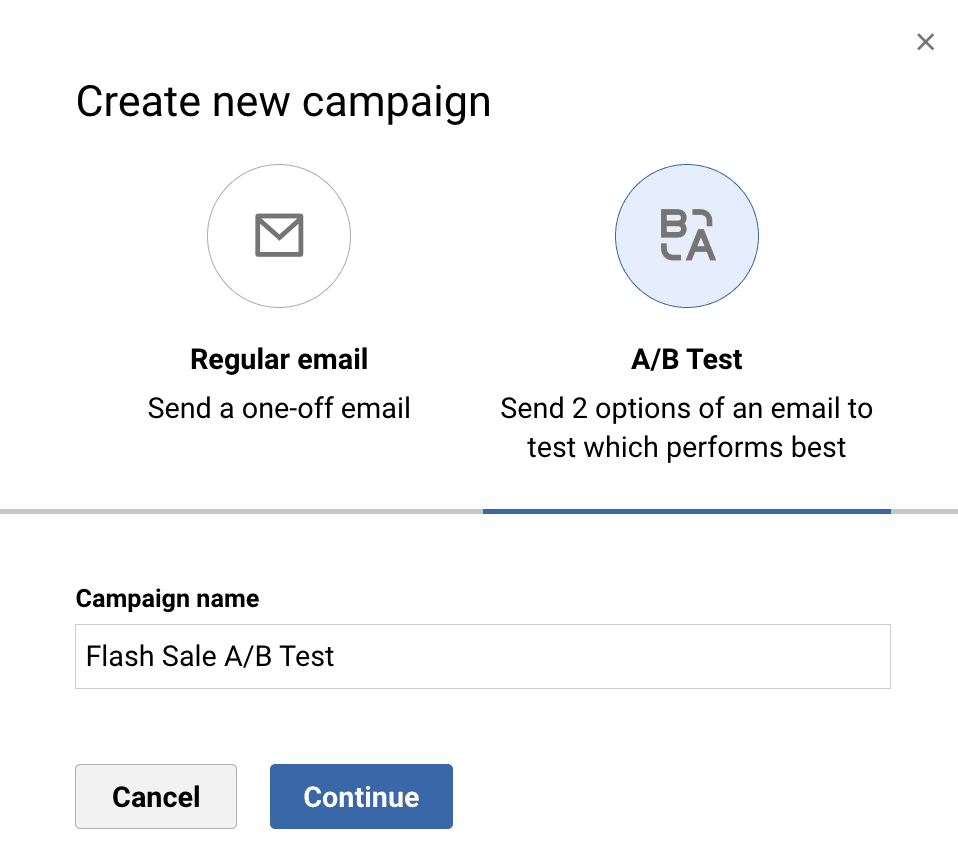This screenshot has width=958, height=860.
Task: Click the 'Send a one-off email' description
Action: [x=279, y=408]
